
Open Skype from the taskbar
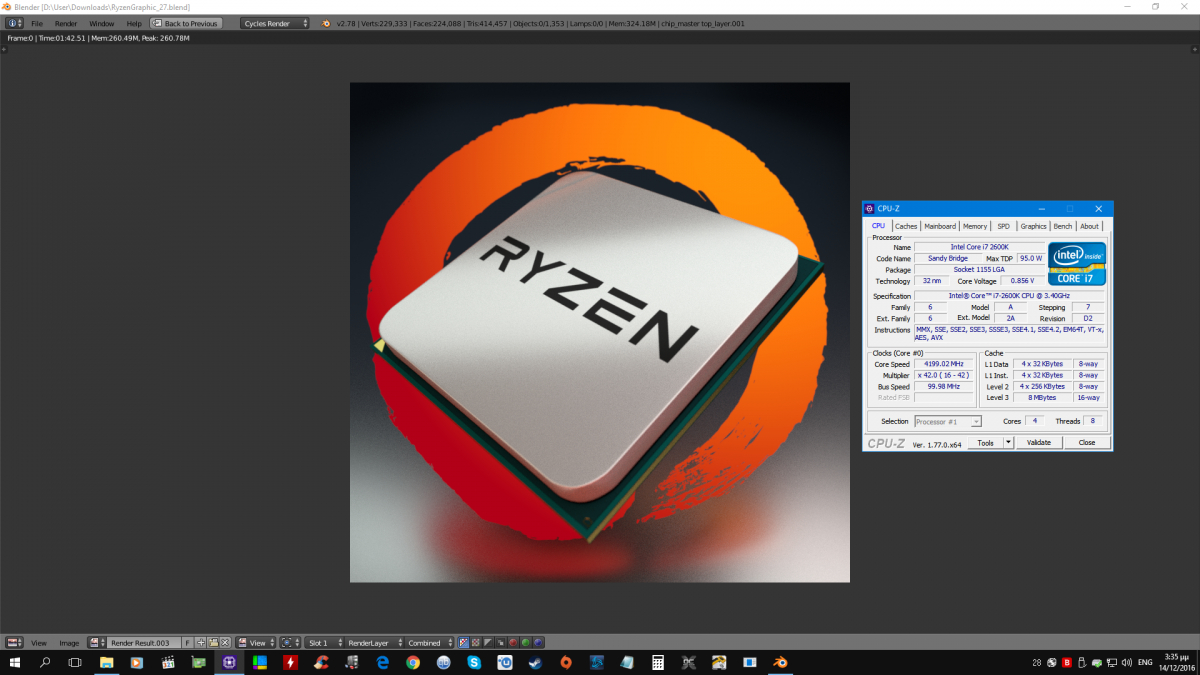(474, 662)
